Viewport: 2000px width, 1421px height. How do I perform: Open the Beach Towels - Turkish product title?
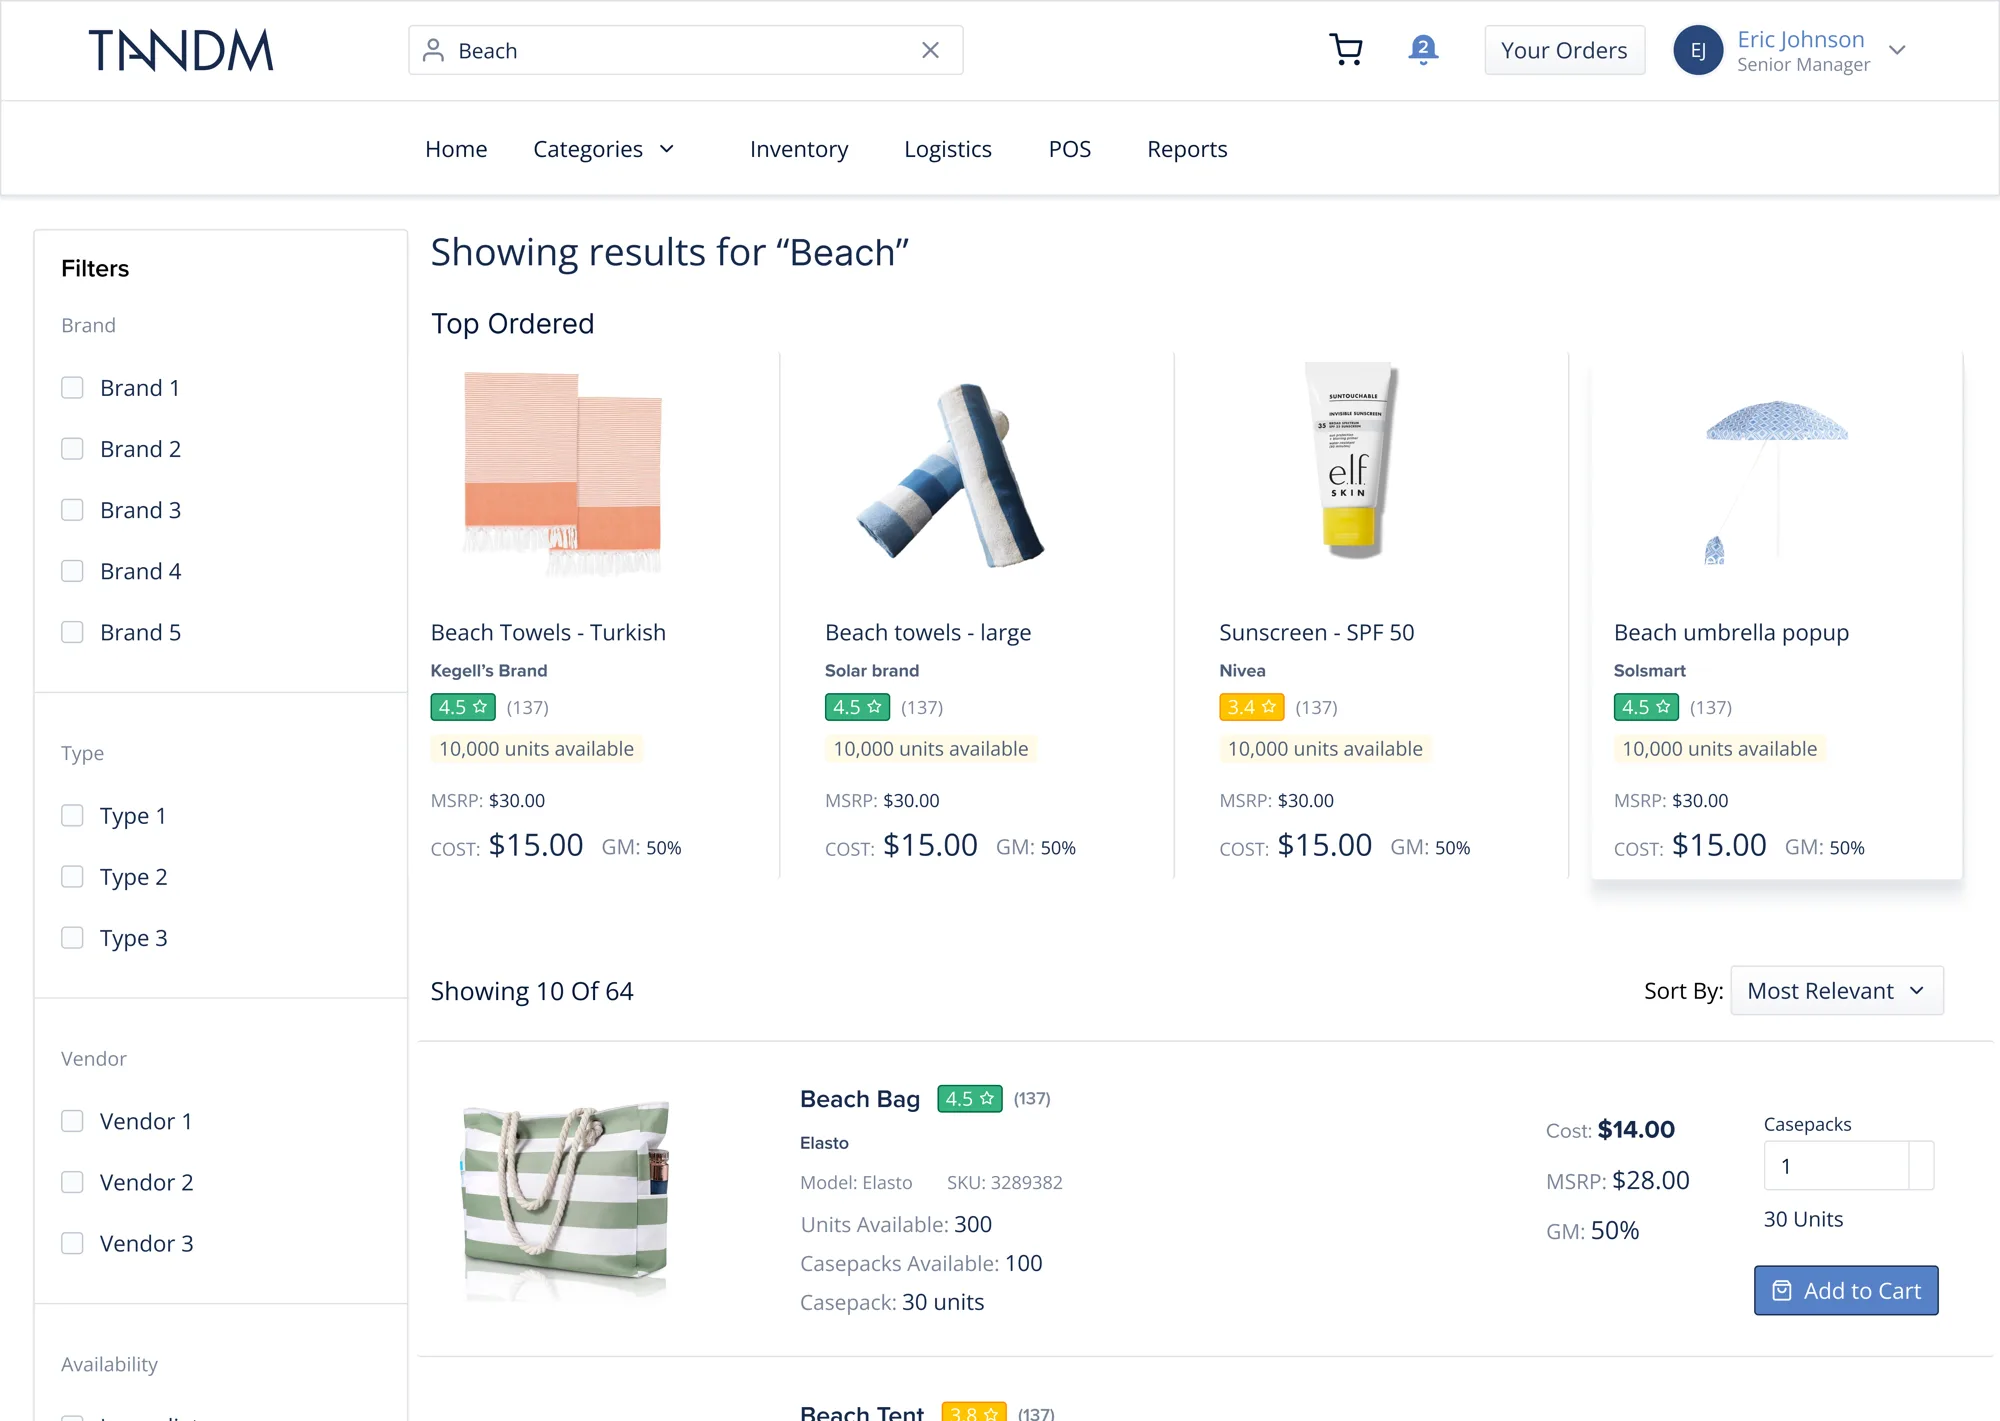pyautogui.click(x=548, y=633)
